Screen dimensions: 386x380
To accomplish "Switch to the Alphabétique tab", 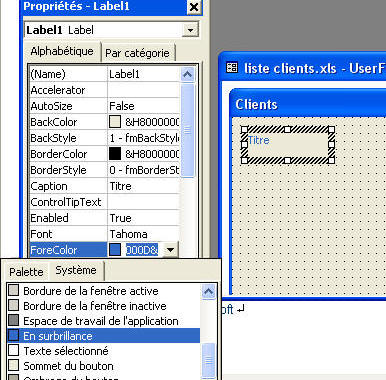I will coord(62,51).
